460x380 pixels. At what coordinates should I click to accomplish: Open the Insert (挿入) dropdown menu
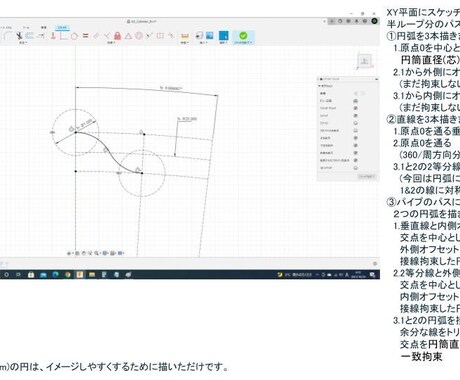tap(203, 43)
